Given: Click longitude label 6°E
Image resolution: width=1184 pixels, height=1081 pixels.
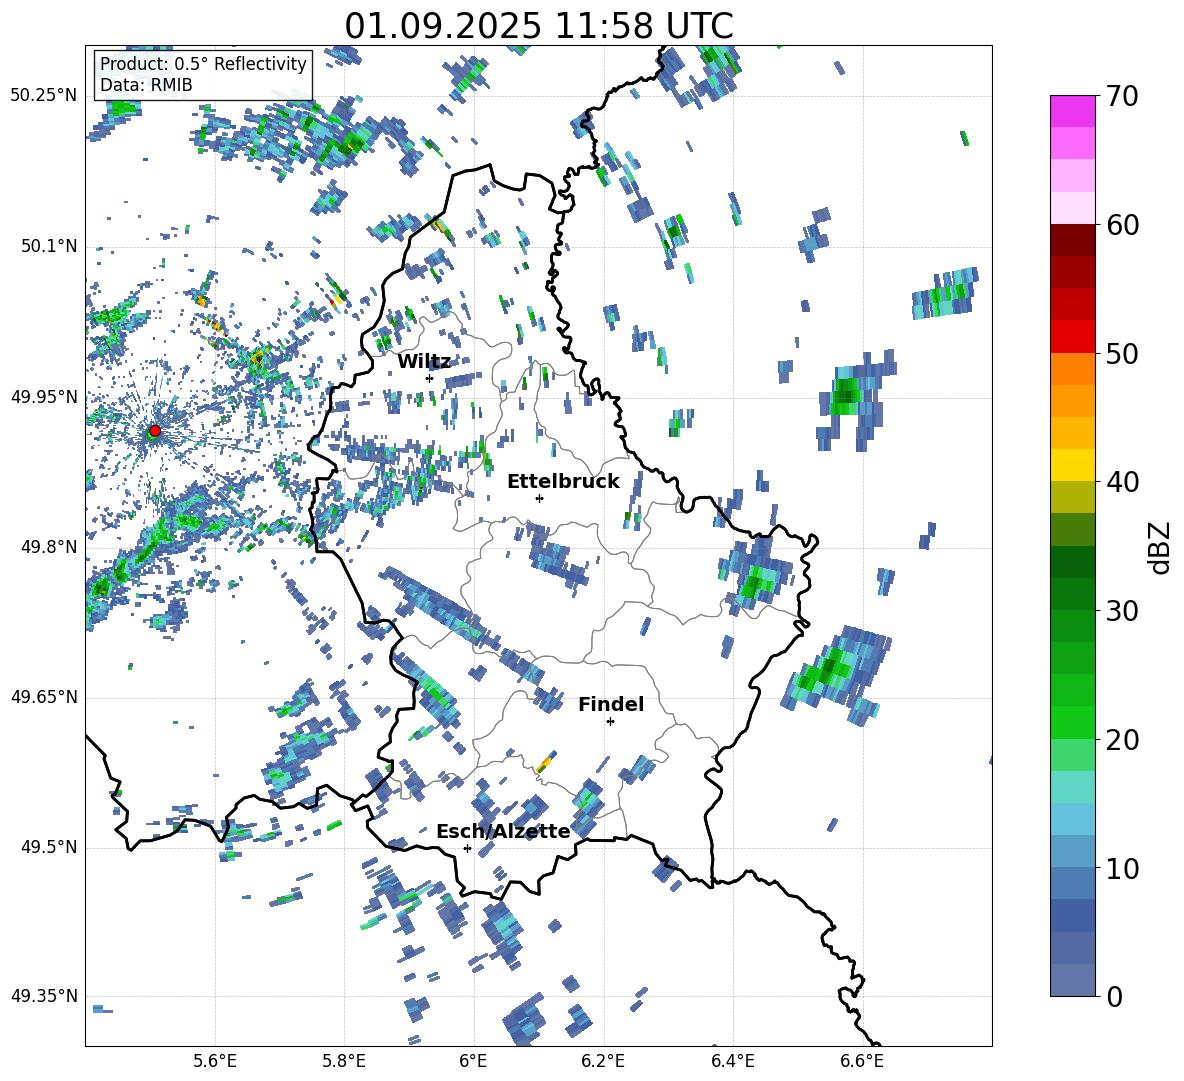Looking at the screenshot, I should tap(473, 1061).
